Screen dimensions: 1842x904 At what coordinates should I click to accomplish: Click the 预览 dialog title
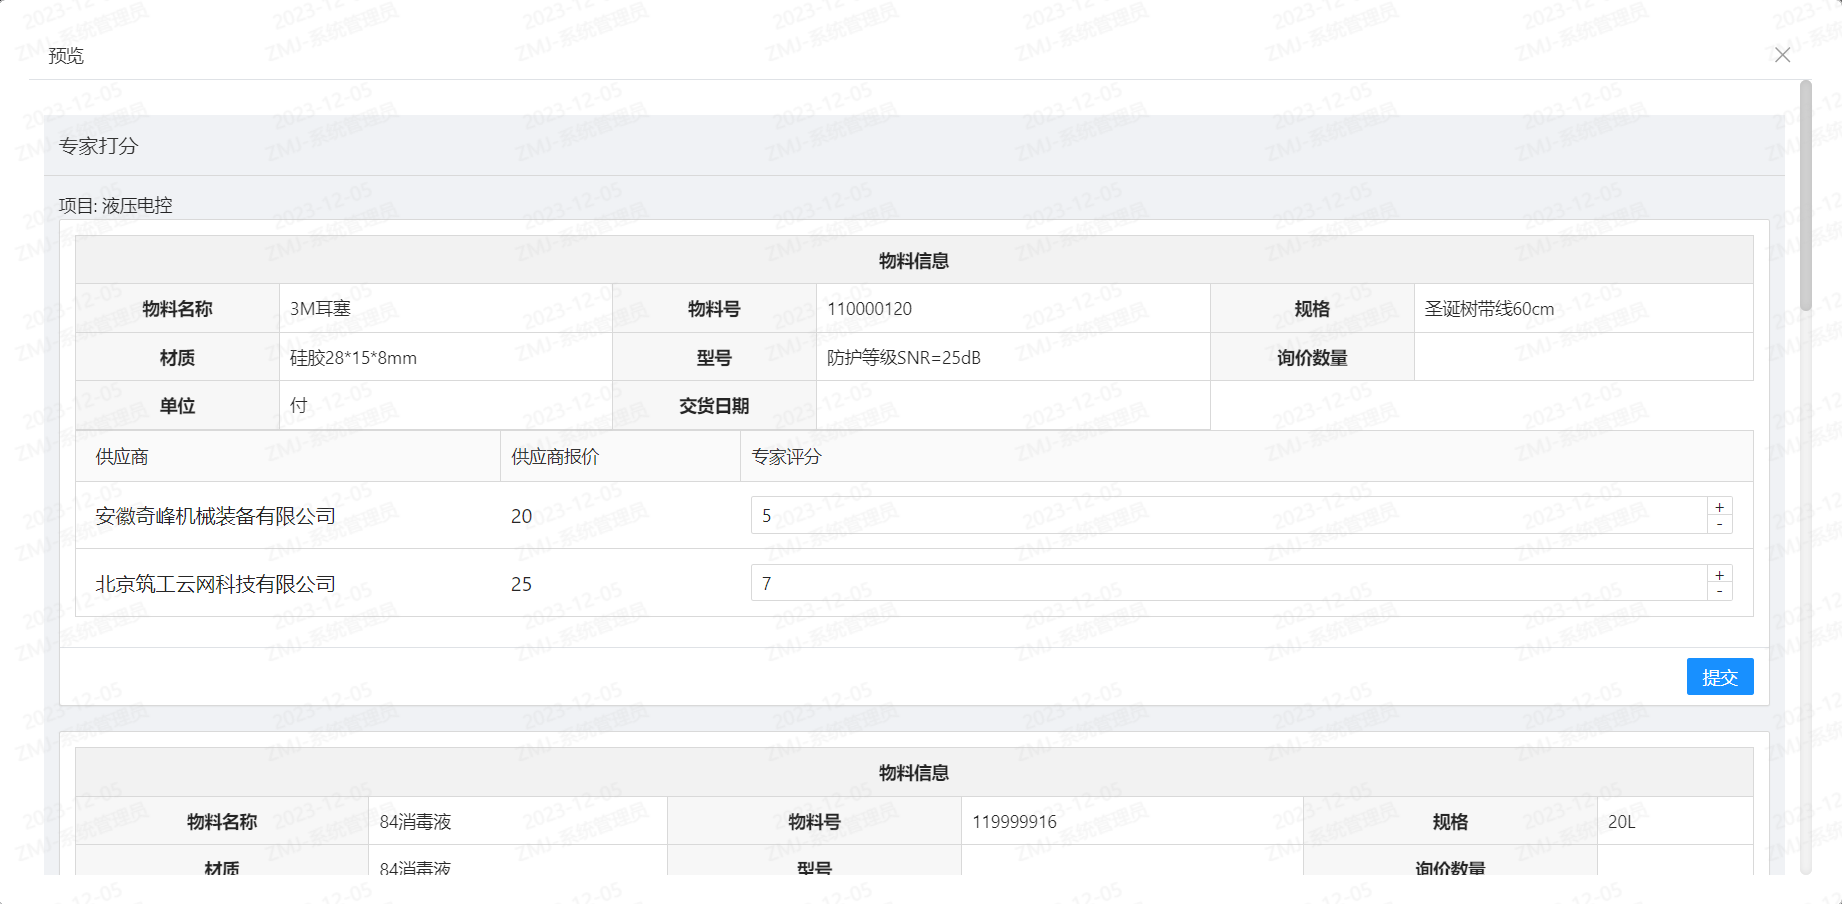click(x=66, y=56)
